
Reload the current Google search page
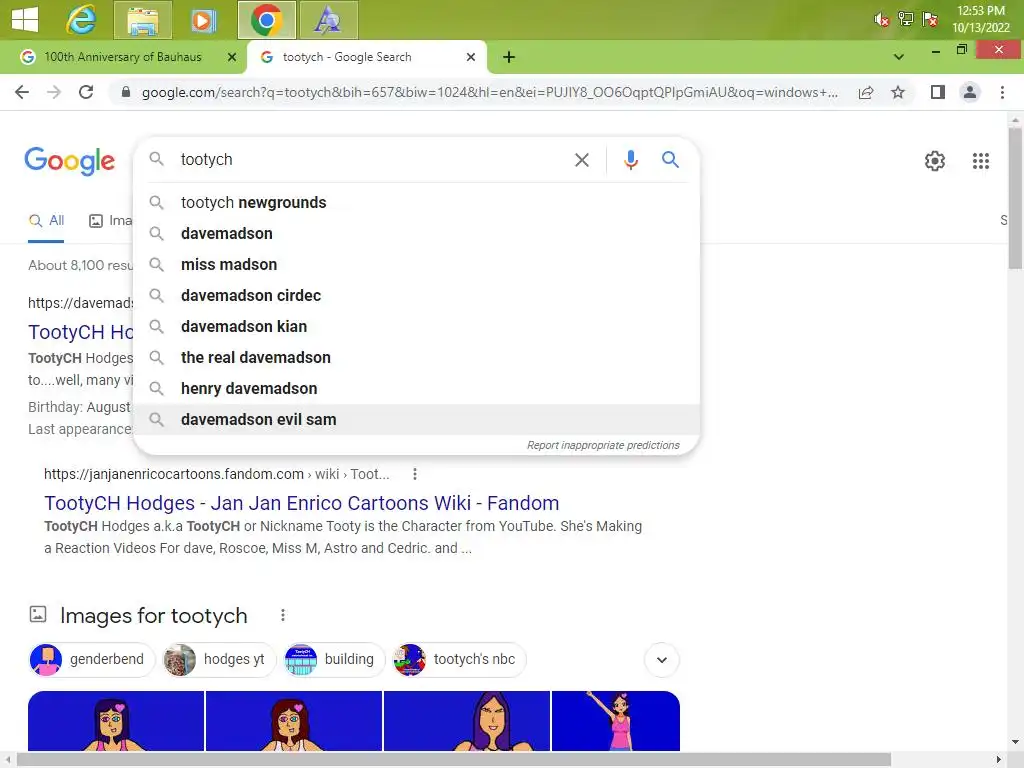[86, 92]
